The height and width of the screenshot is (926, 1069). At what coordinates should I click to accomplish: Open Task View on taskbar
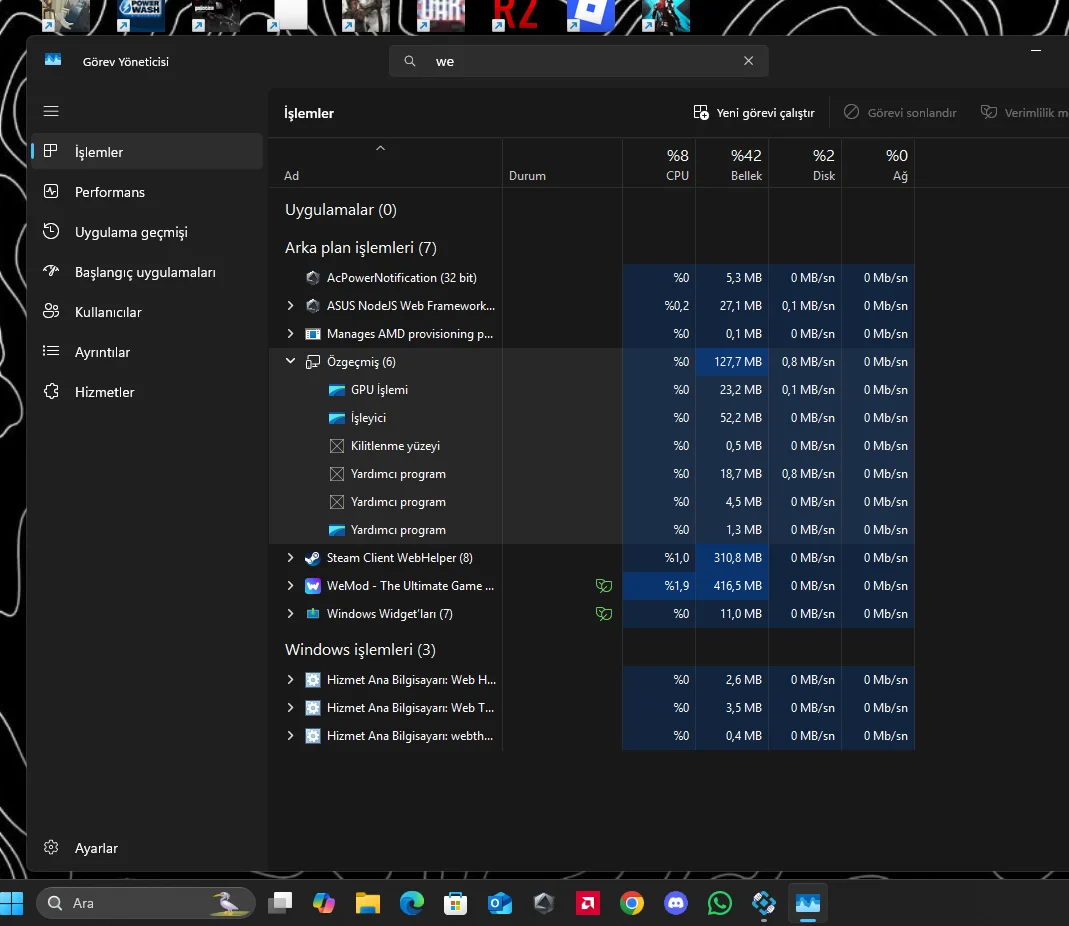click(x=280, y=903)
